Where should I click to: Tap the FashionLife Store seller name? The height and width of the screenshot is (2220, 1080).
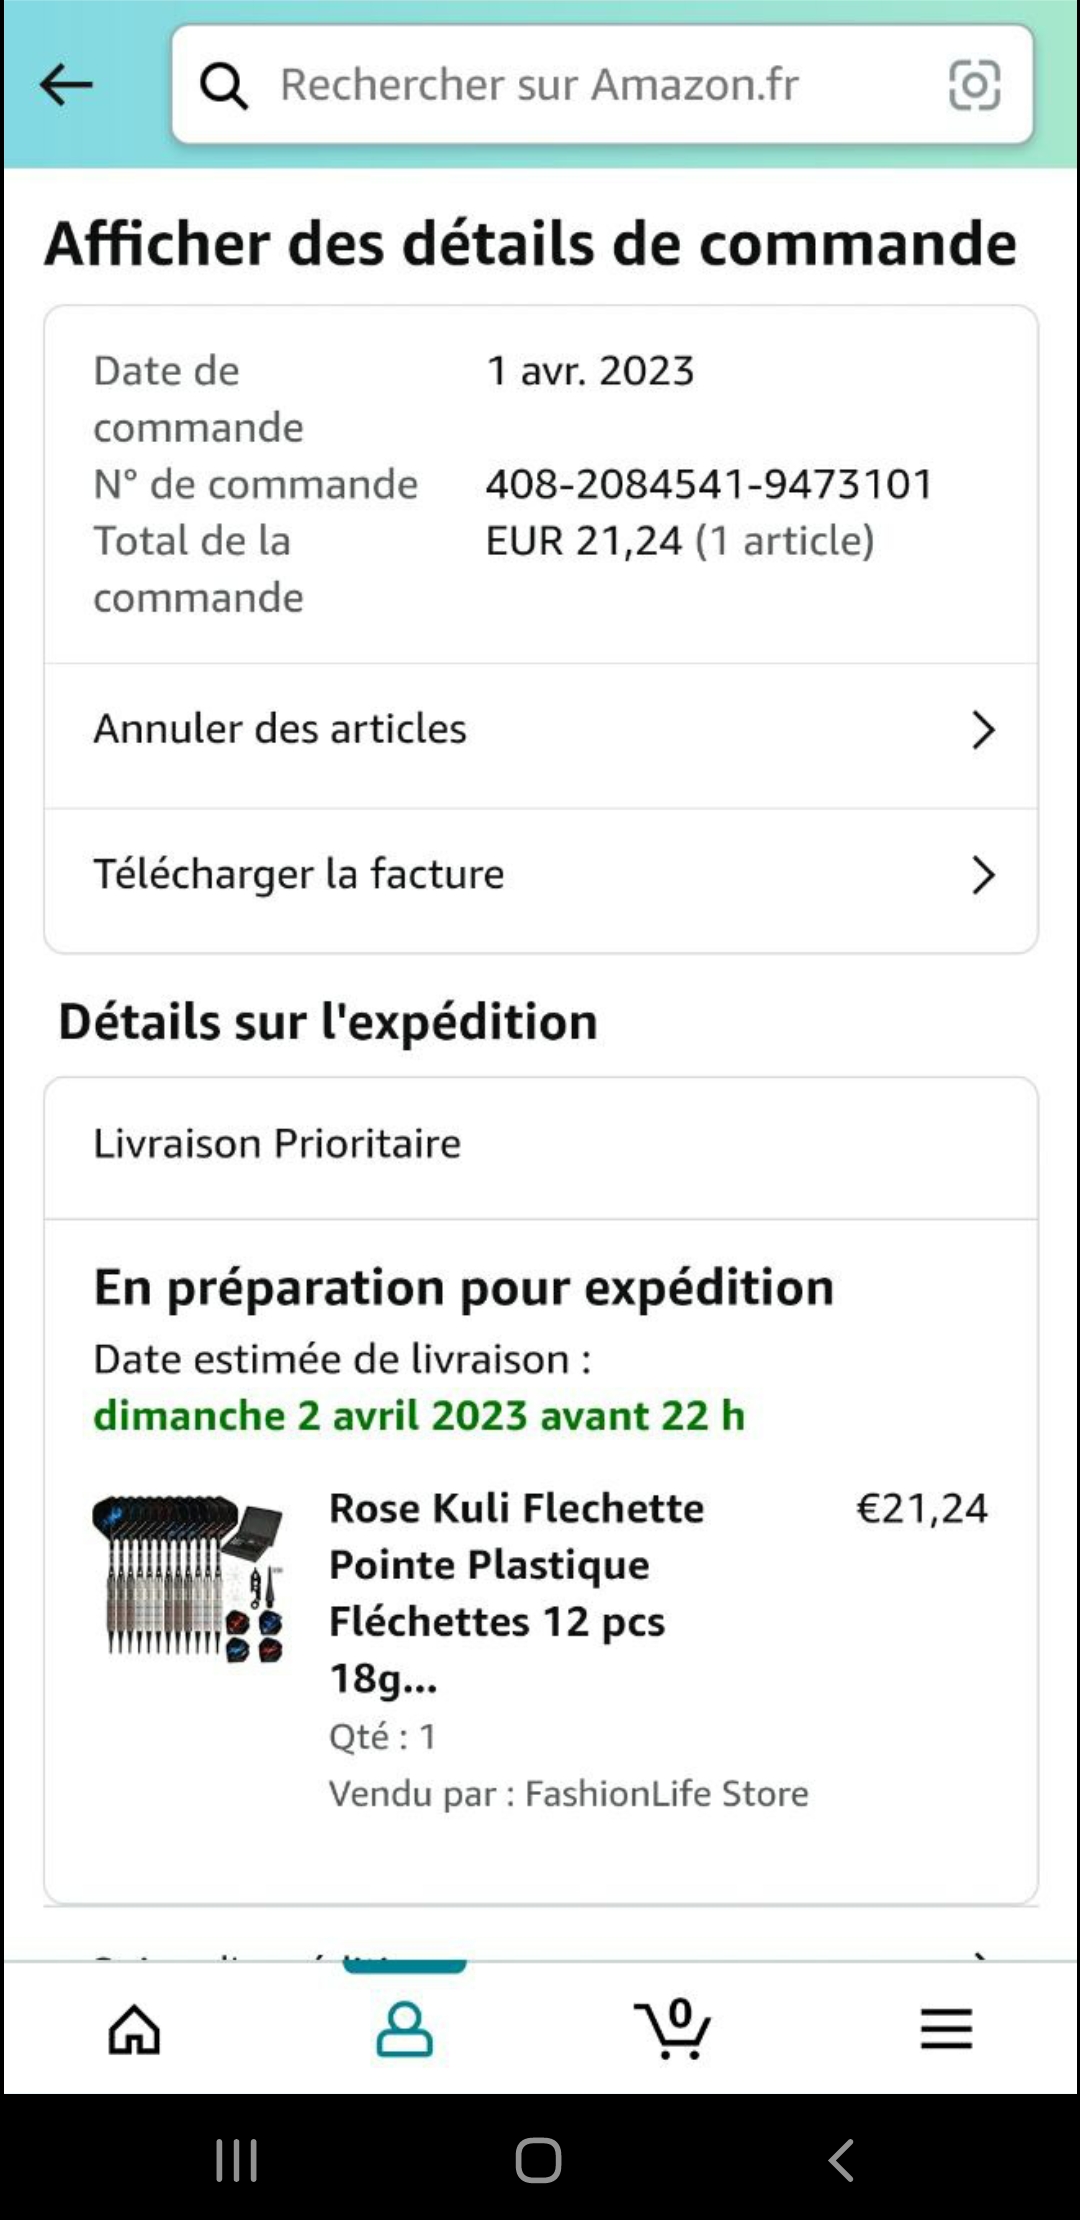coord(666,1794)
